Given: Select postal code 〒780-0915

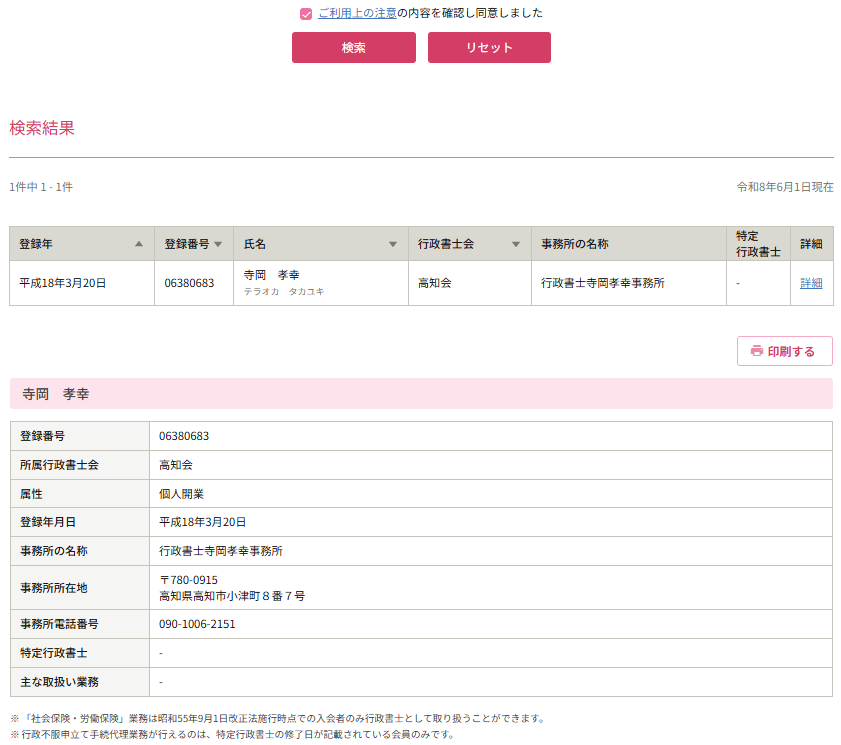Looking at the screenshot, I should click(188, 580).
